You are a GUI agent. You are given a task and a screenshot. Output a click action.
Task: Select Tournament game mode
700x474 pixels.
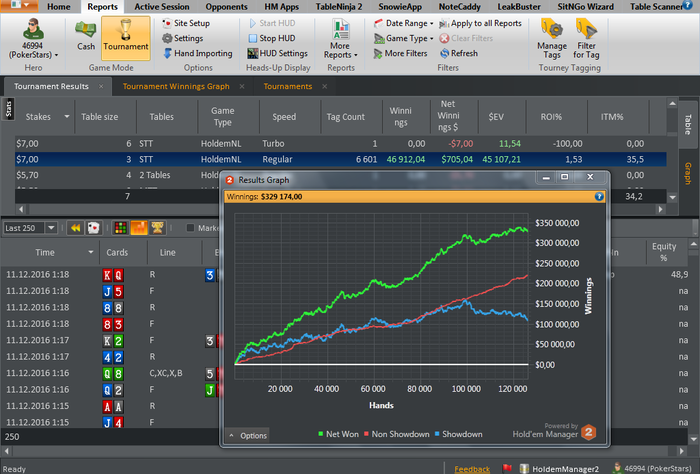coord(126,38)
